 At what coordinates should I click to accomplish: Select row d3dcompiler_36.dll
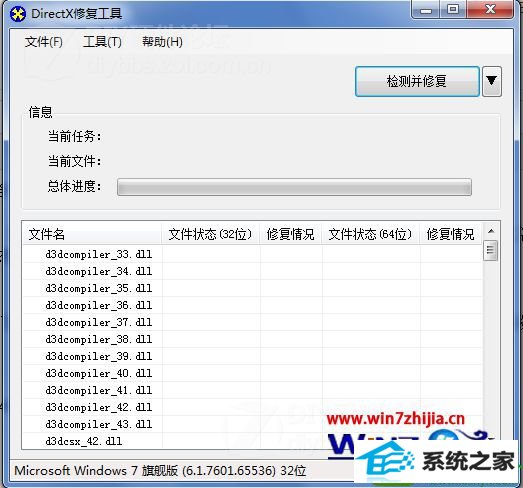coord(252,305)
